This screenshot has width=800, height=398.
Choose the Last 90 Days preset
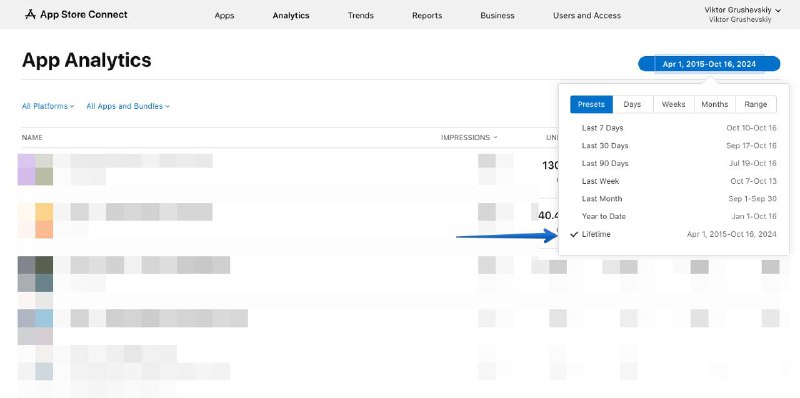coord(679,163)
